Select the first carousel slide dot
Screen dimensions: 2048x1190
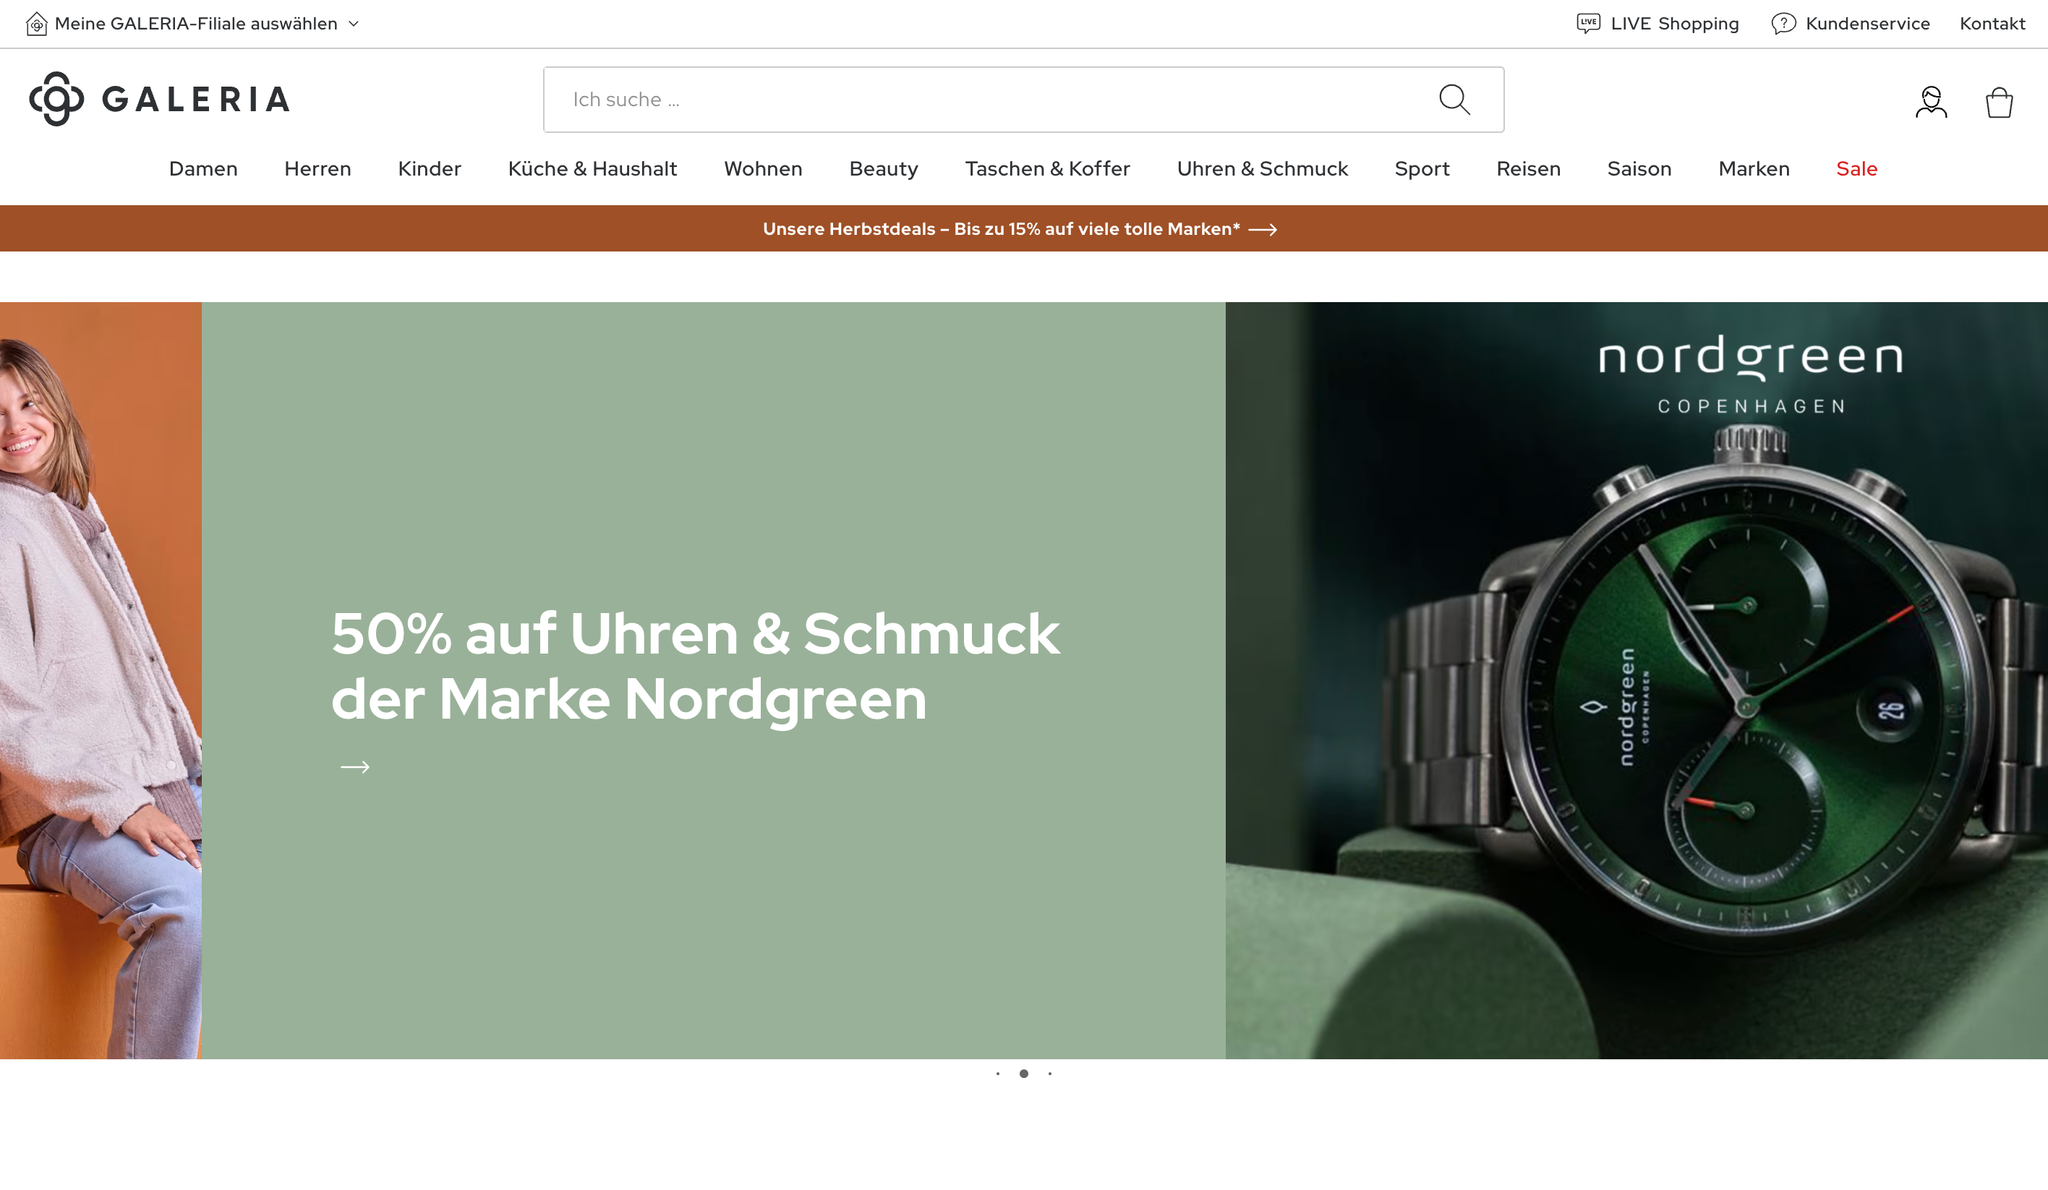(x=998, y=1074)
